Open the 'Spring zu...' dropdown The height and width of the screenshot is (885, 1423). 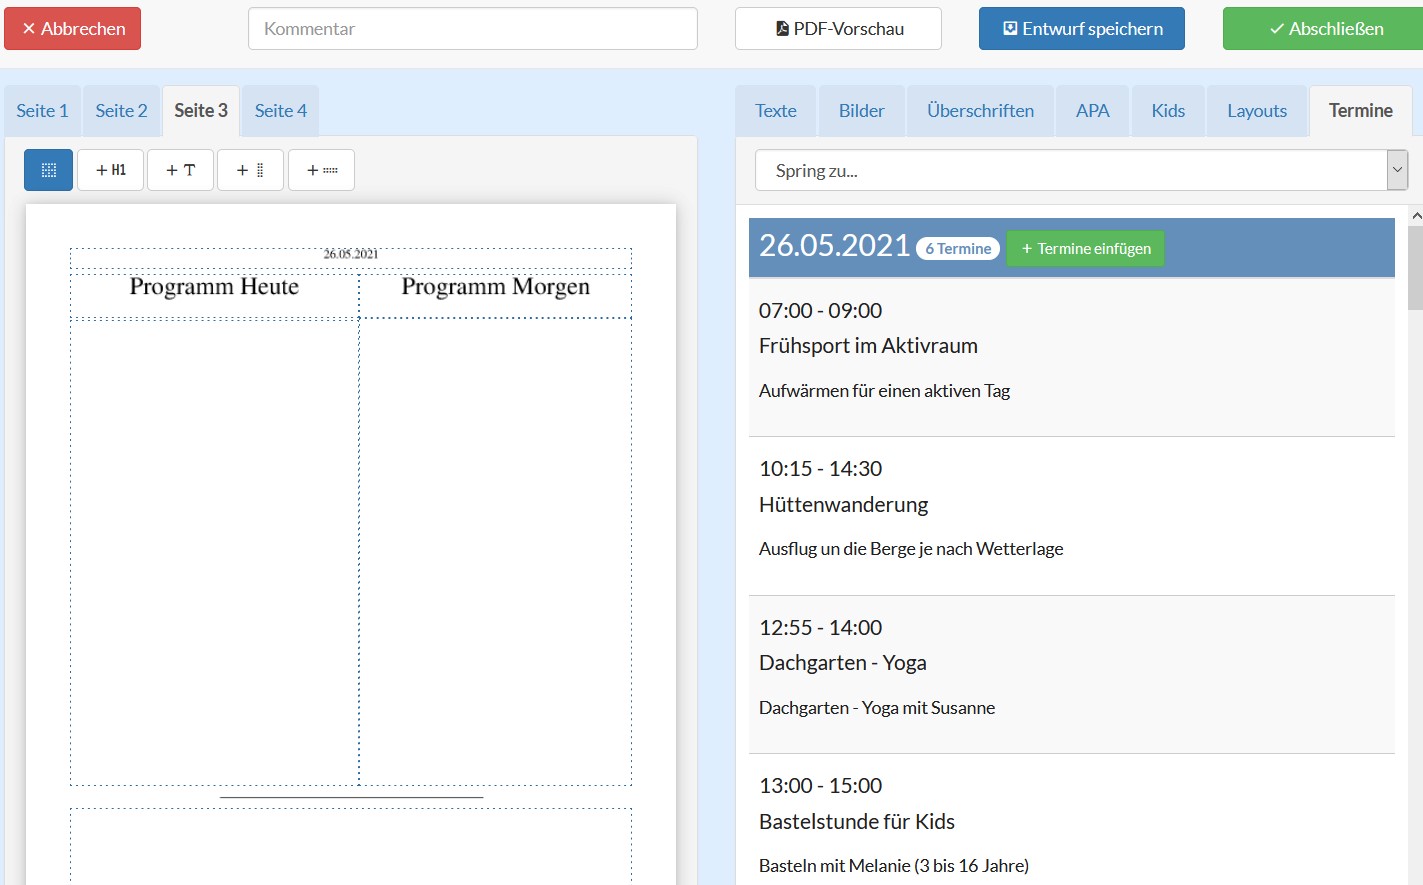(1080, 170)
